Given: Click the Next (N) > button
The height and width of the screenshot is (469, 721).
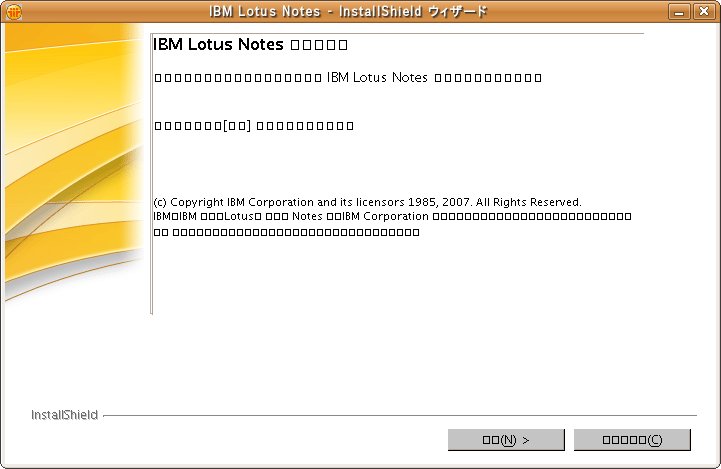Looking at the screenshot, I should [x=506, y=440].
